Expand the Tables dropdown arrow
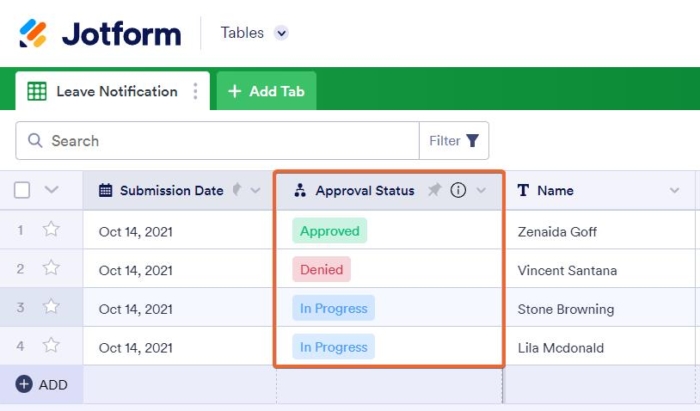The image size is (700, 411). [281, 33]
